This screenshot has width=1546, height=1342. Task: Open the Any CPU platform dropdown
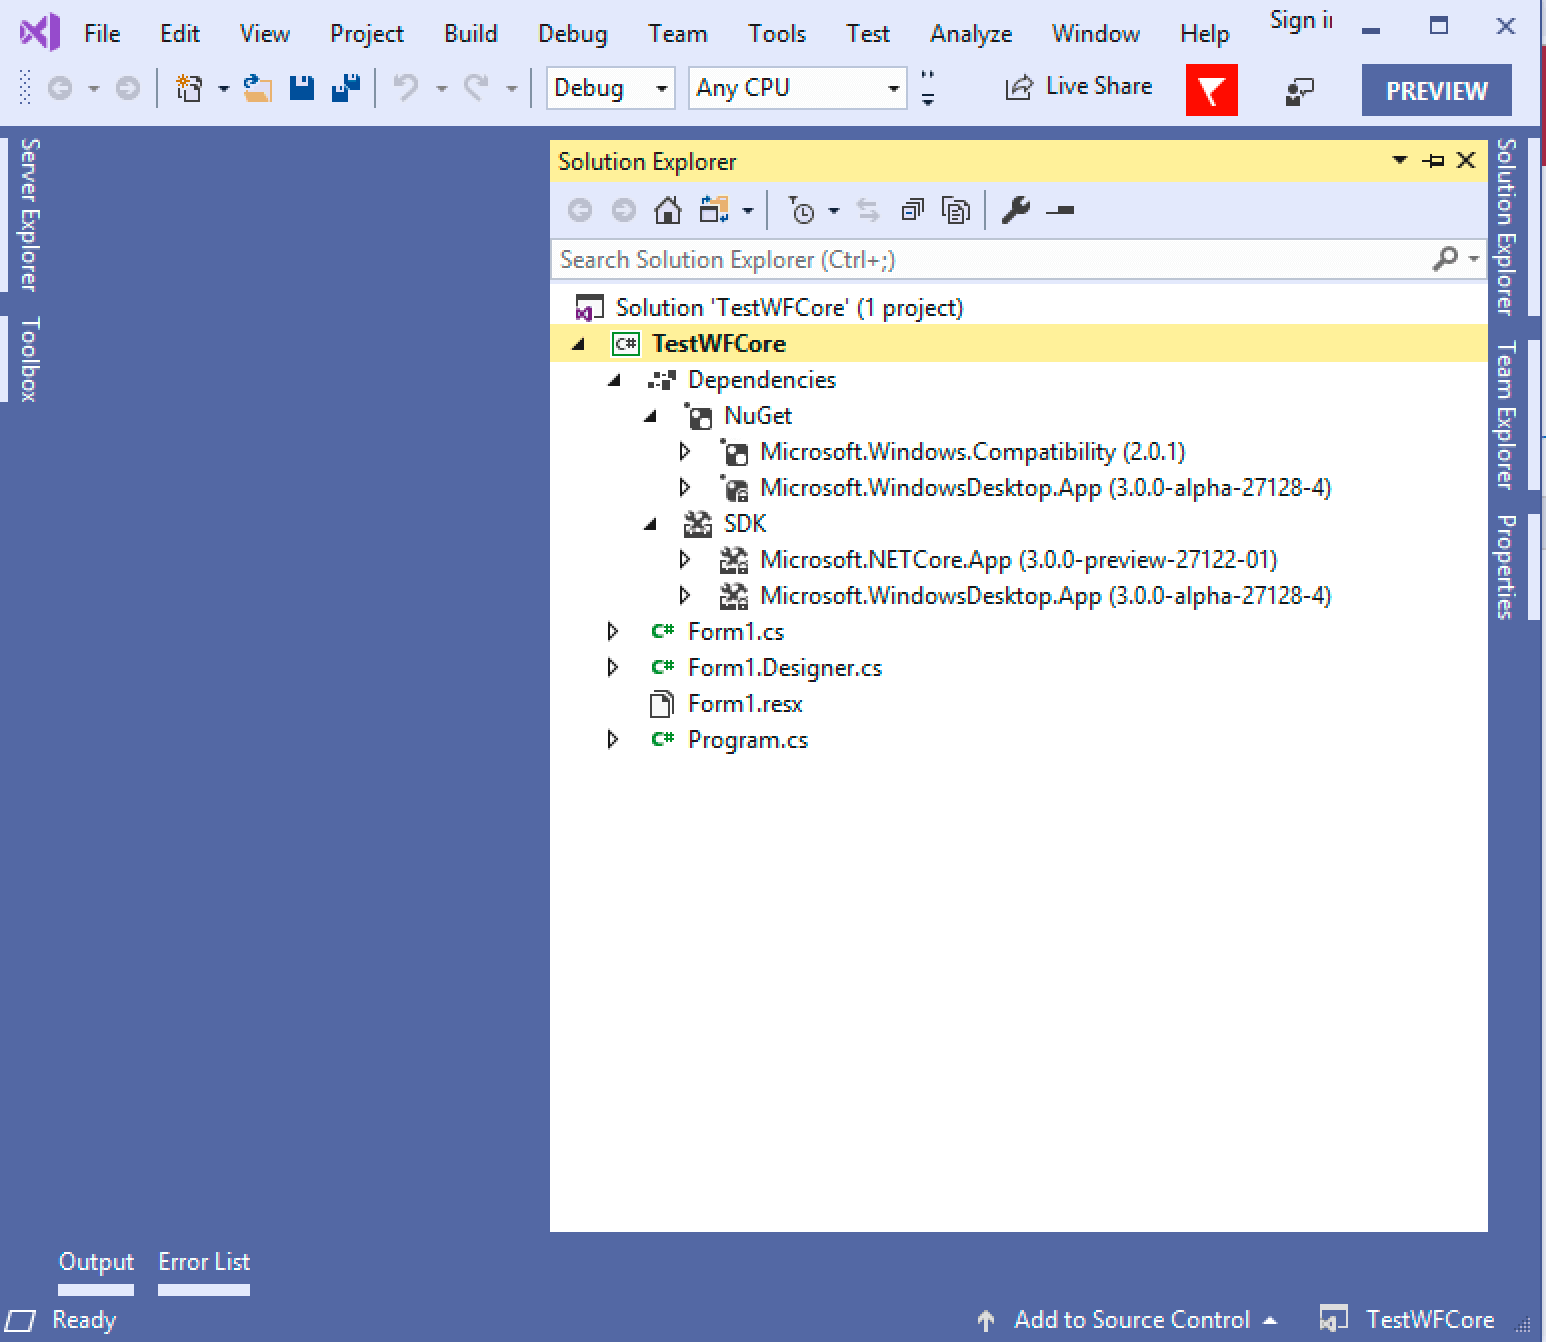(797, 89)
